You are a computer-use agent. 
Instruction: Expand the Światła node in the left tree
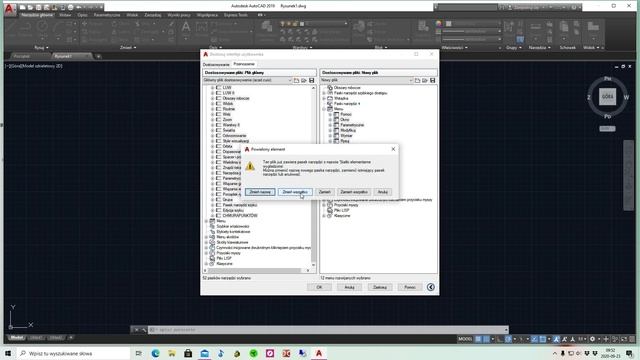(212, 130)
